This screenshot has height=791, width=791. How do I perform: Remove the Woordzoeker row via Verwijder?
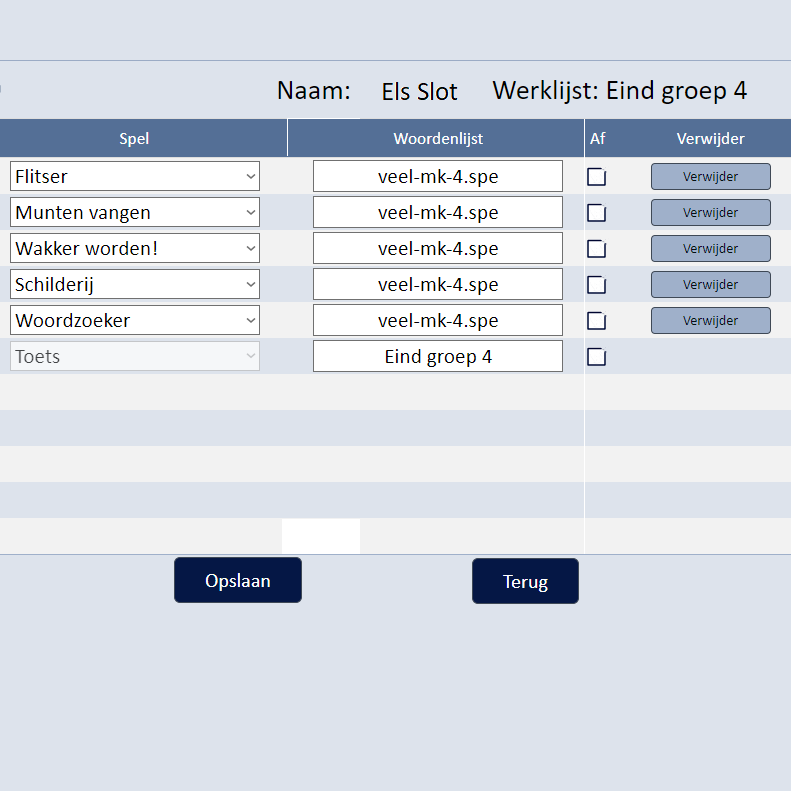click(x=710, y=321)
